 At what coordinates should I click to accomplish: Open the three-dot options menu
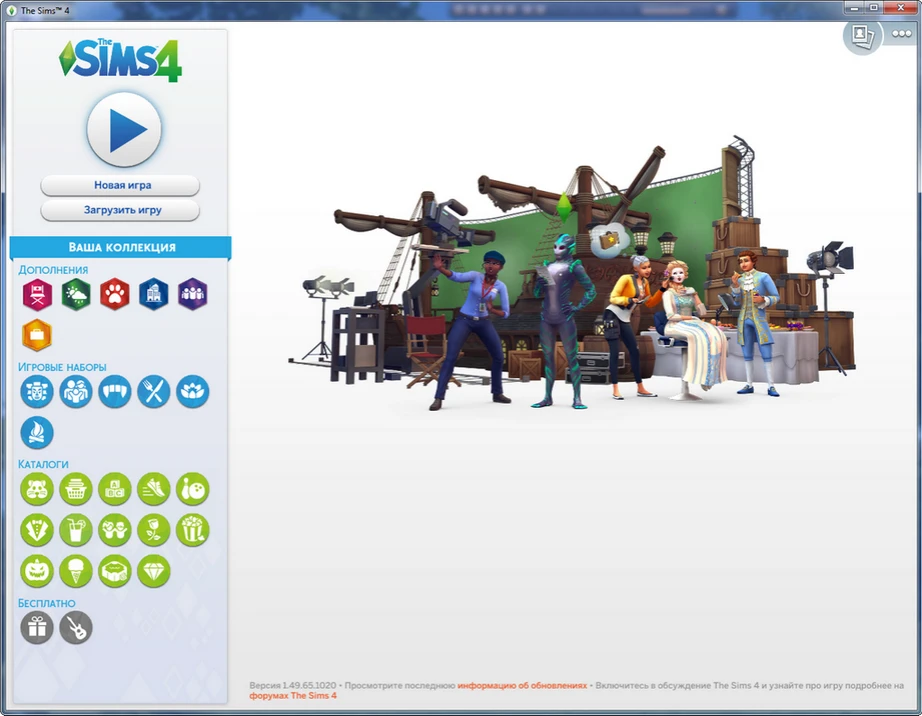pos(900,33)
